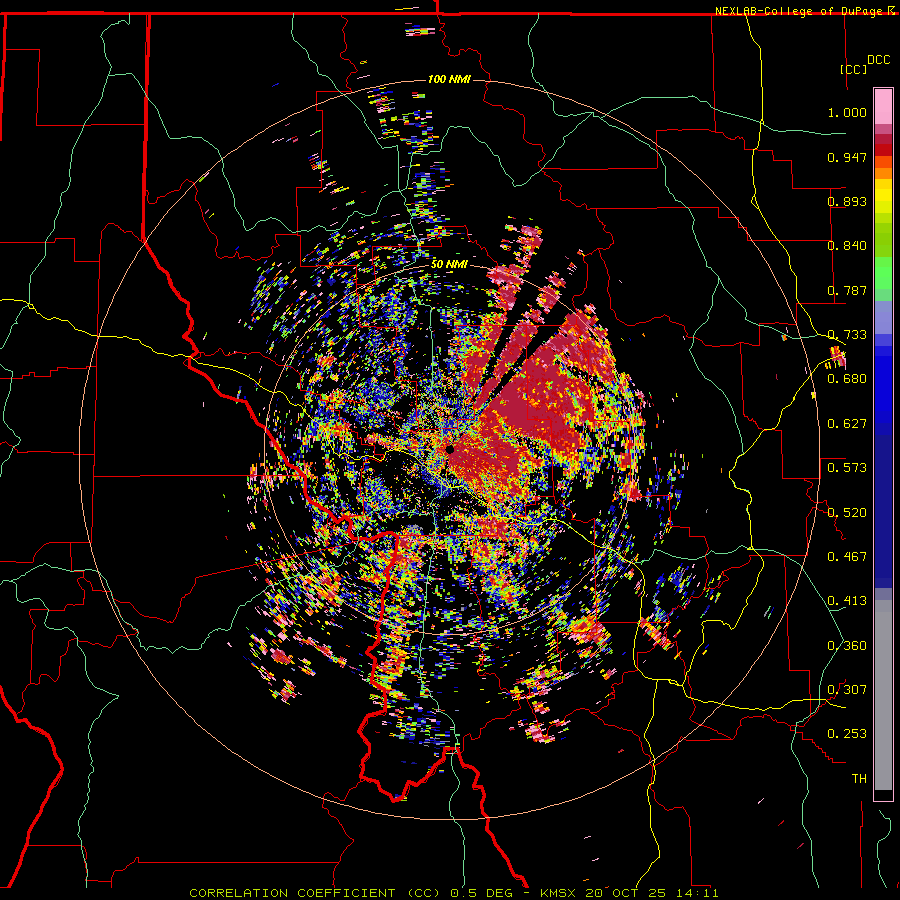Click the 0.520 legend value
The height and width of the screenshot is (900, 900).
click(x=847, y=512)
